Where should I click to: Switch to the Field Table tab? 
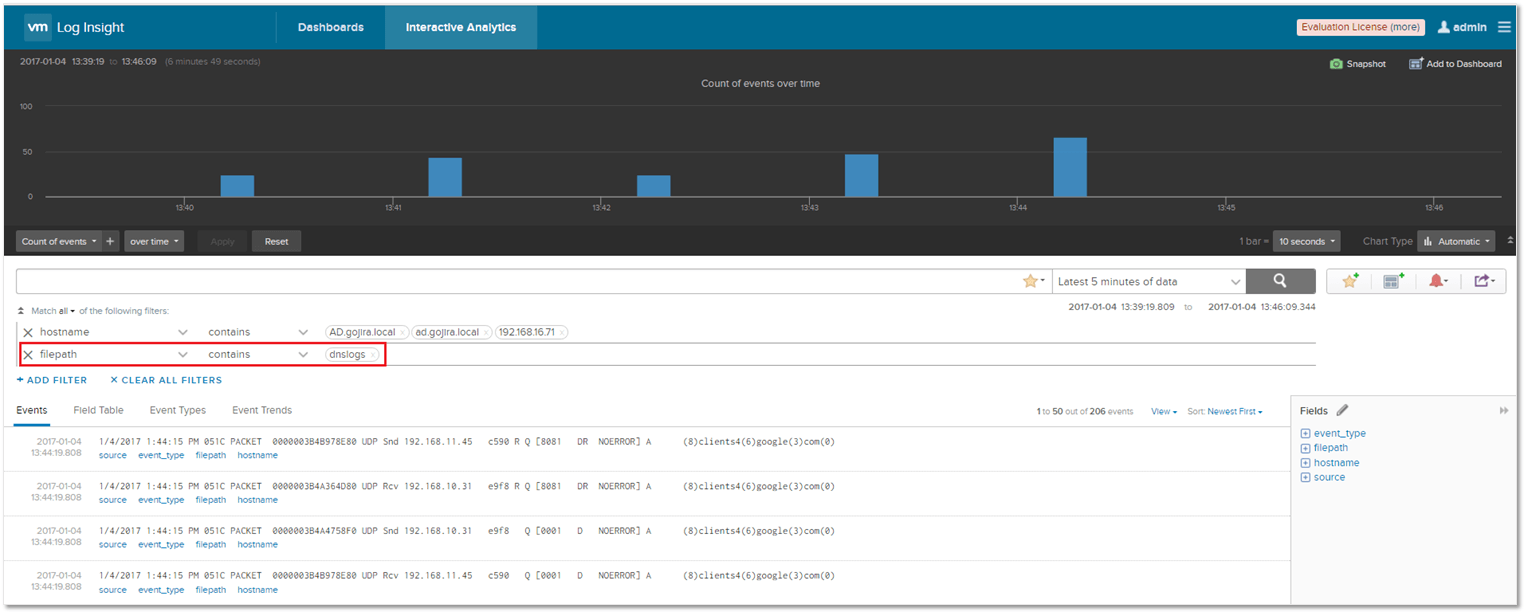(99, 410)
